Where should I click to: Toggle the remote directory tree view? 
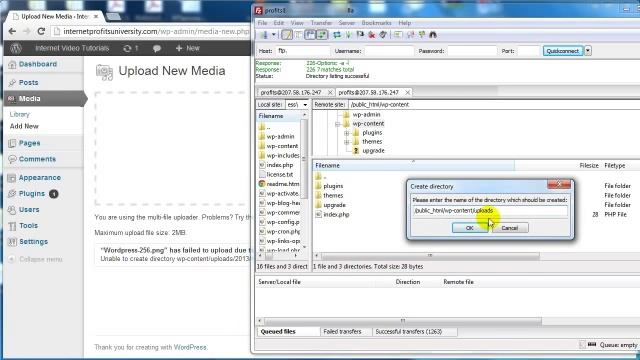(x=310, y=35)
